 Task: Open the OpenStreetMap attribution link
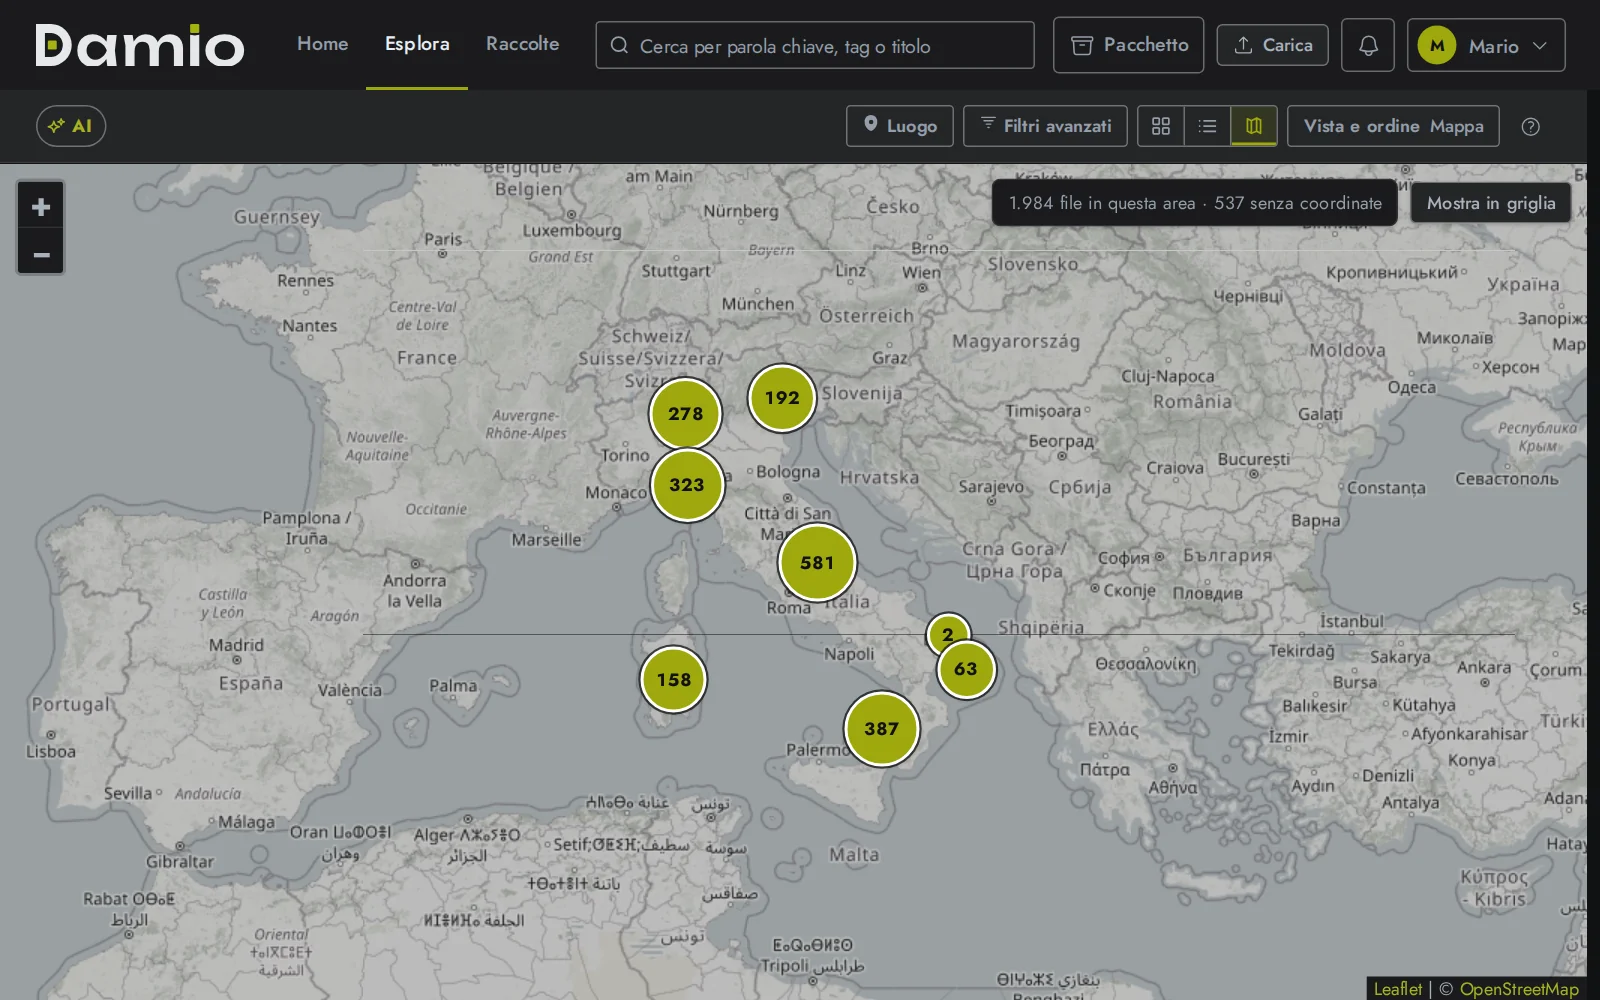(1519, 989)
